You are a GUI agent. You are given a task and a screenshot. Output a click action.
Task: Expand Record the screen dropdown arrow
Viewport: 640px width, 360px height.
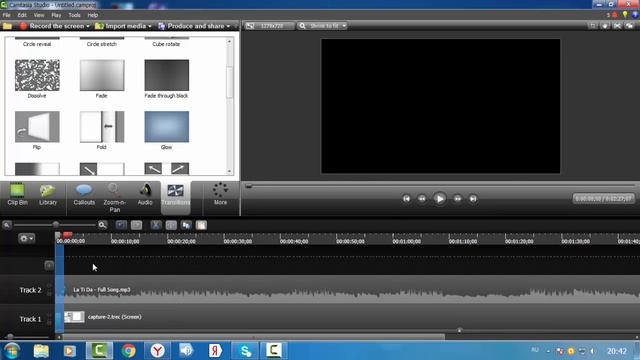tap(88, 26)
